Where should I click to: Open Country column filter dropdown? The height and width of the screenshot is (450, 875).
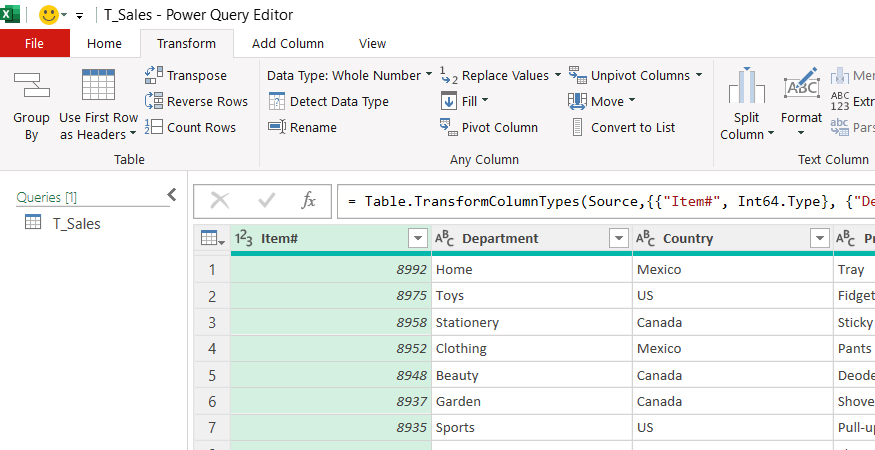point(819,239)
